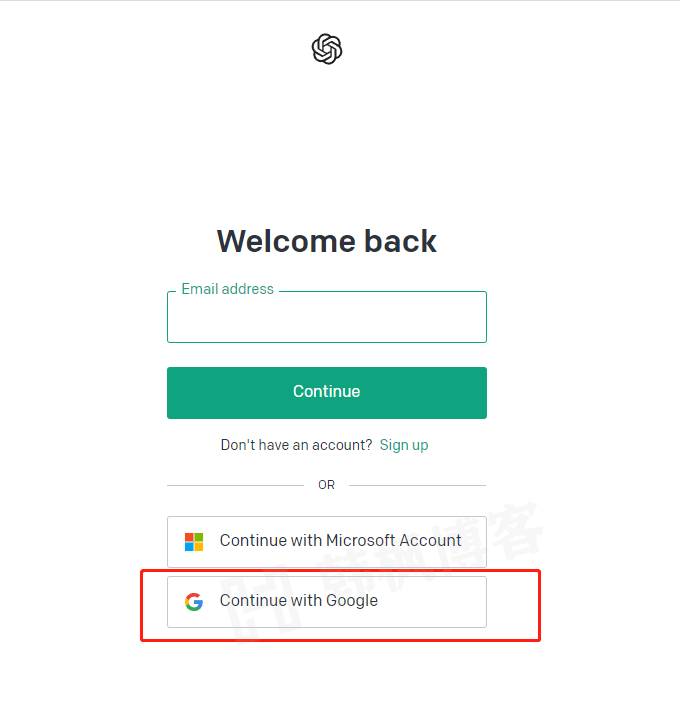Viewport: 680px width, 702px height.
Task: Click the divider line right of OR
Action: [417, 485]
